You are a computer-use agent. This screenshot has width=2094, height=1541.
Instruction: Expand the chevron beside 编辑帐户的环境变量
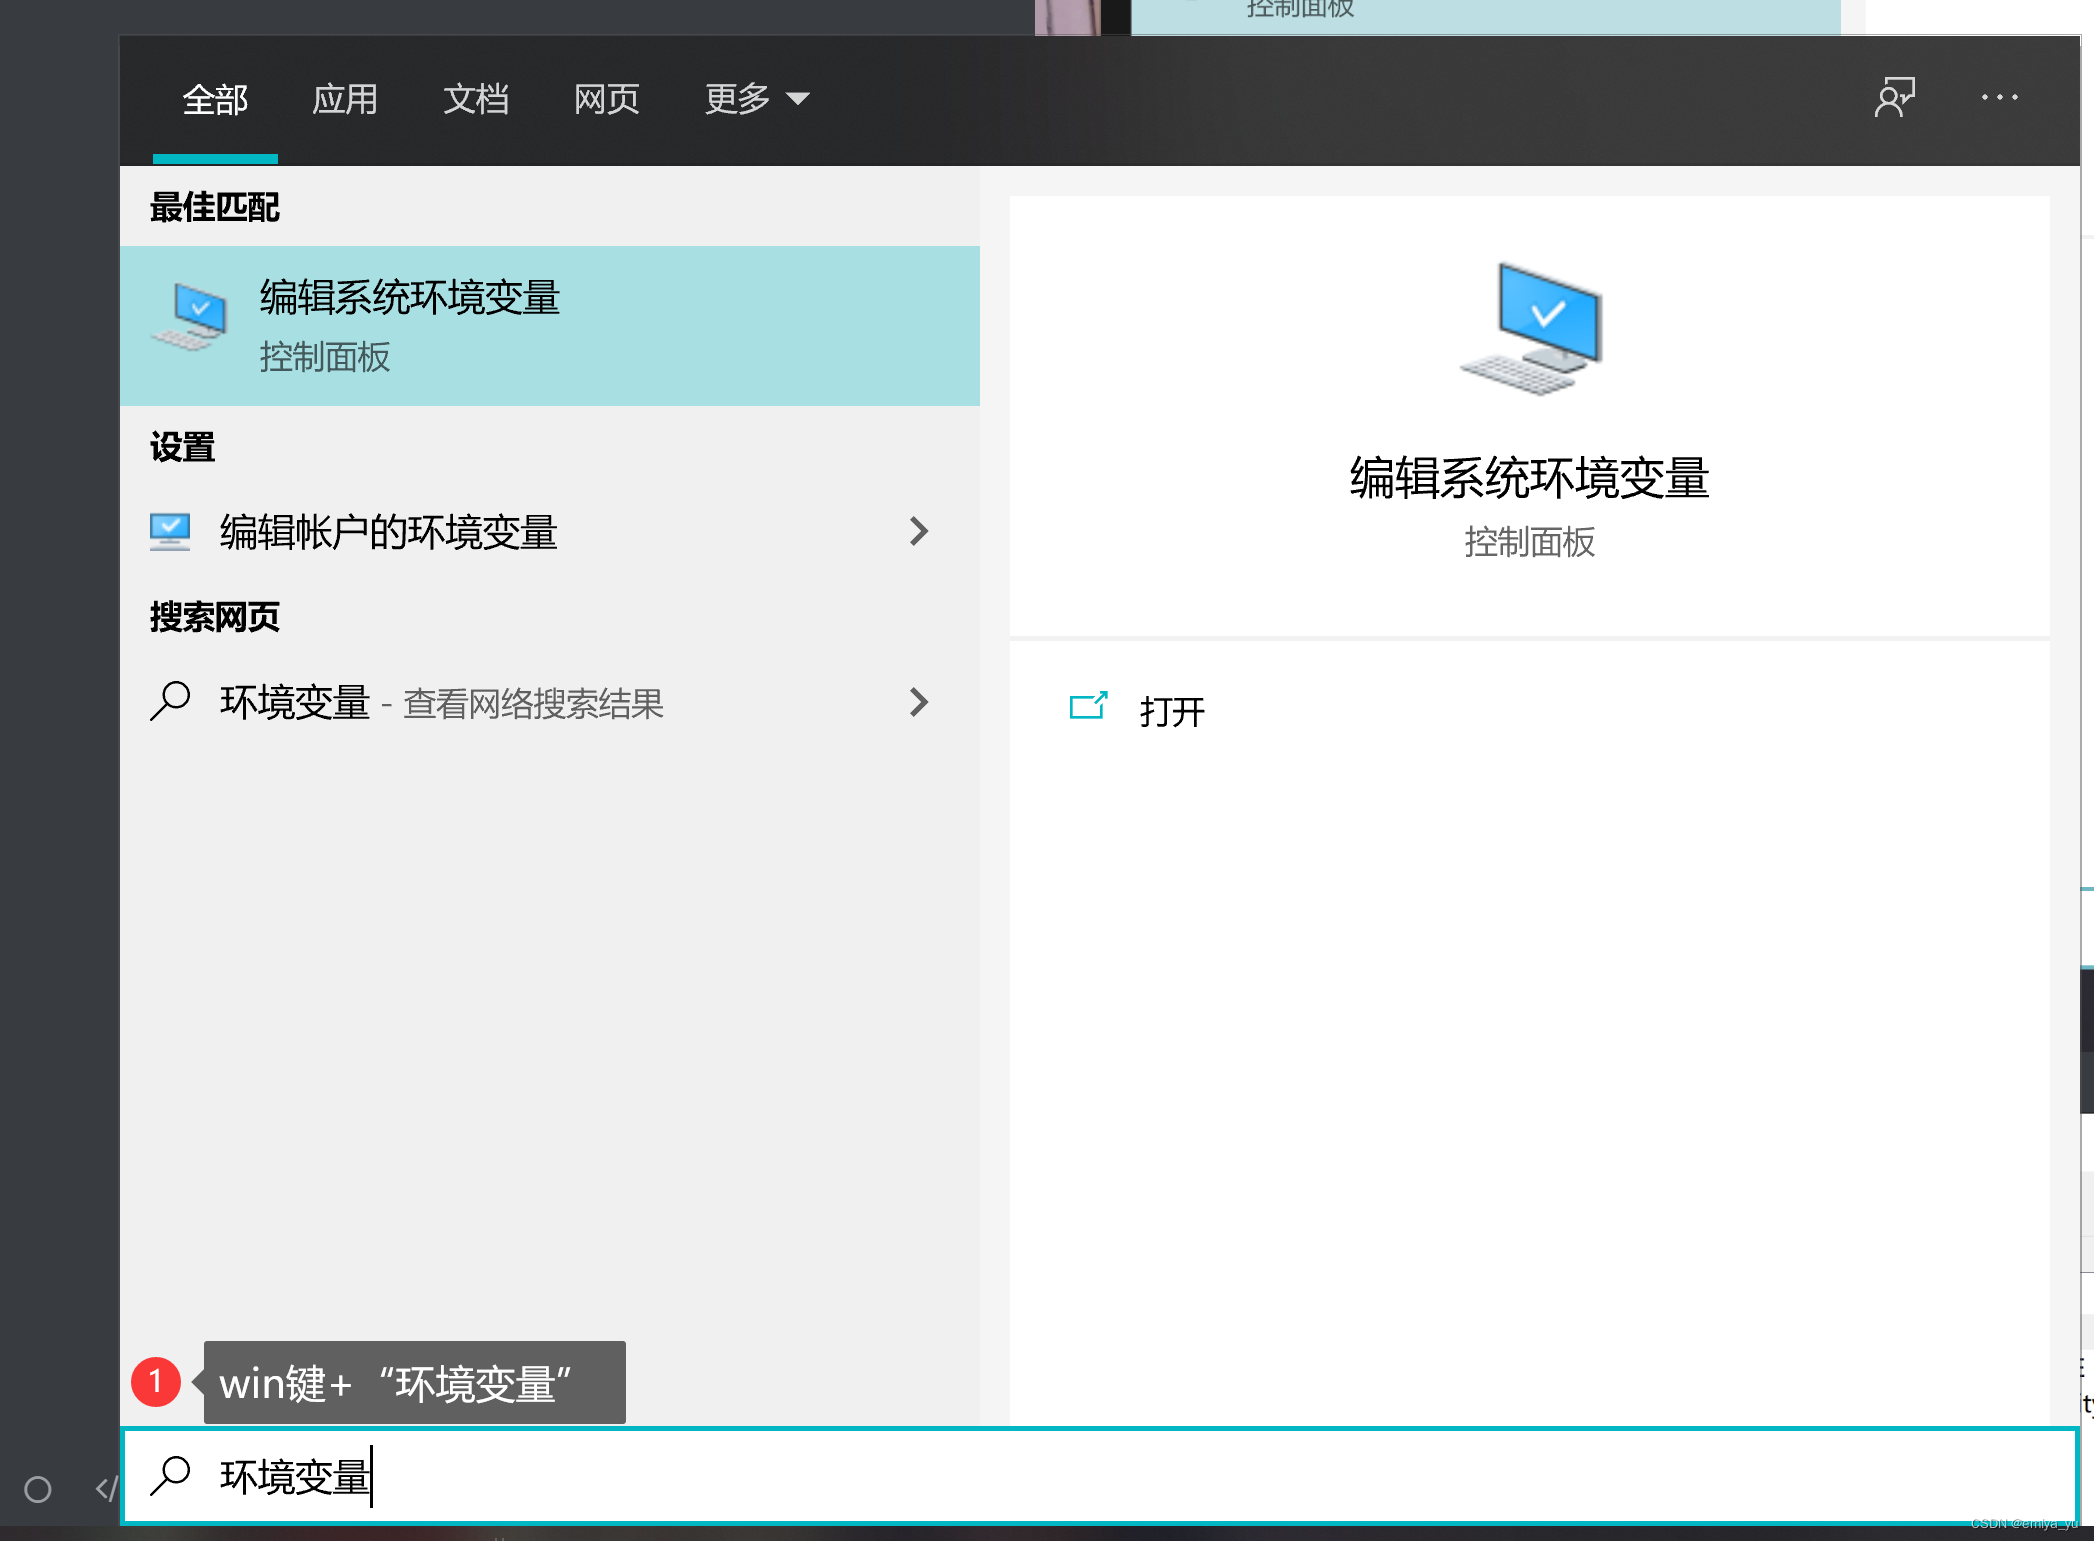919,531
